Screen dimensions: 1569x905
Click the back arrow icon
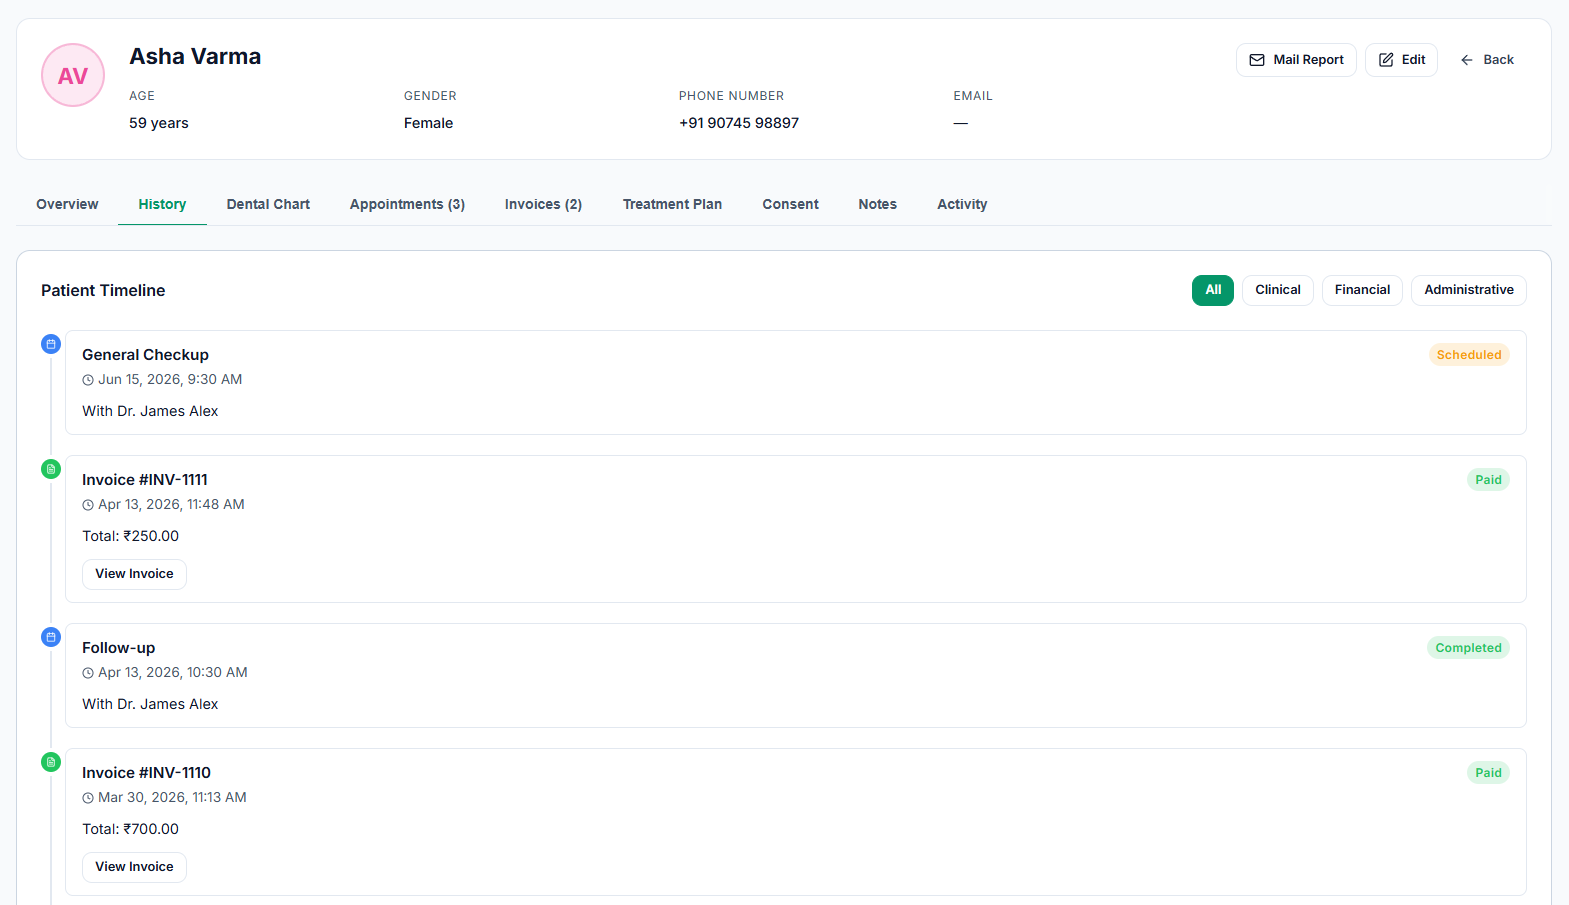[1467, 60]
